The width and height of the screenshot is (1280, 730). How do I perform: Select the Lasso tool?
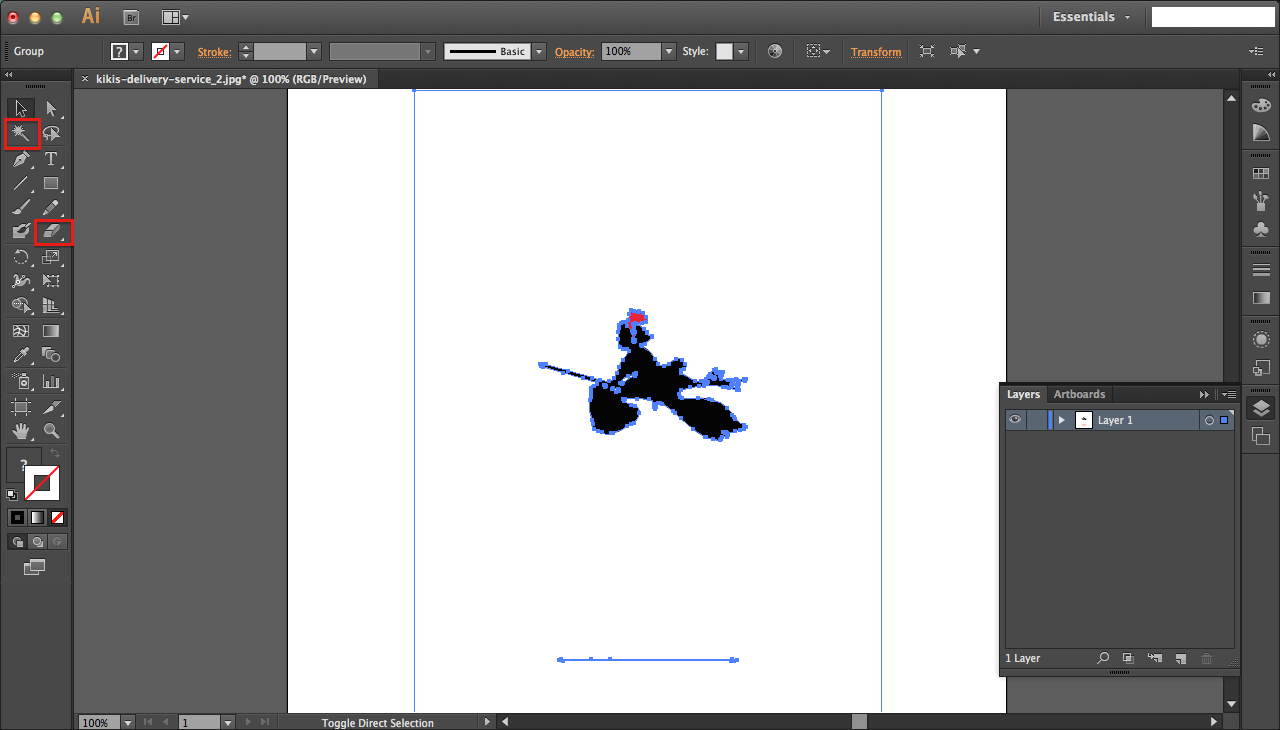coord(51,133)
